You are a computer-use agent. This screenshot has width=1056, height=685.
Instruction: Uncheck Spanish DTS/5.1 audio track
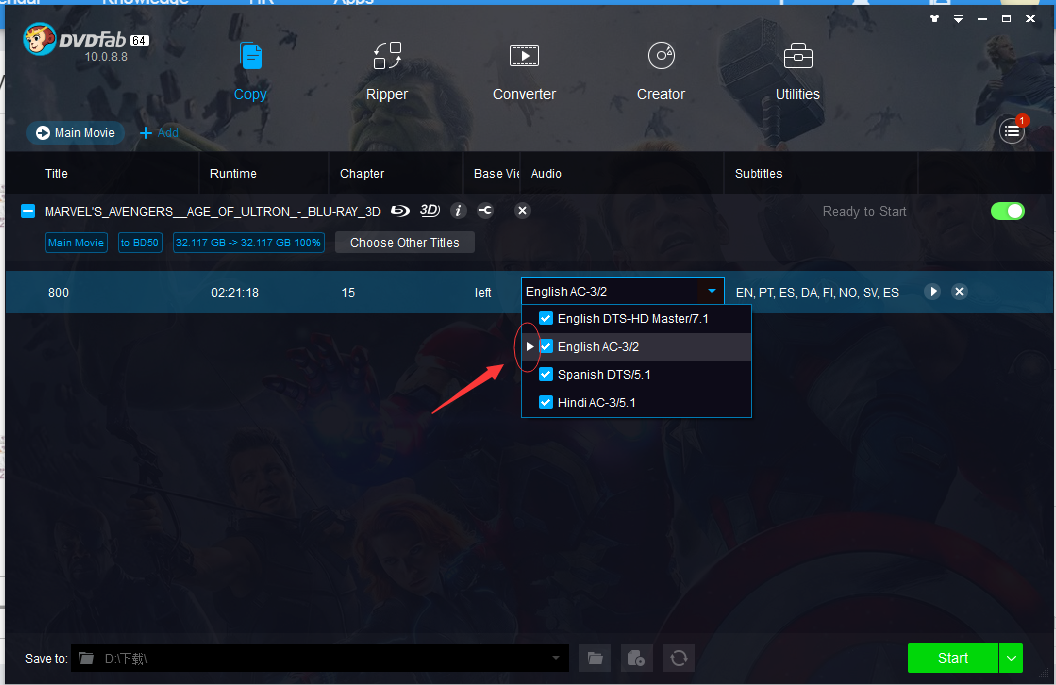point(546,374)
